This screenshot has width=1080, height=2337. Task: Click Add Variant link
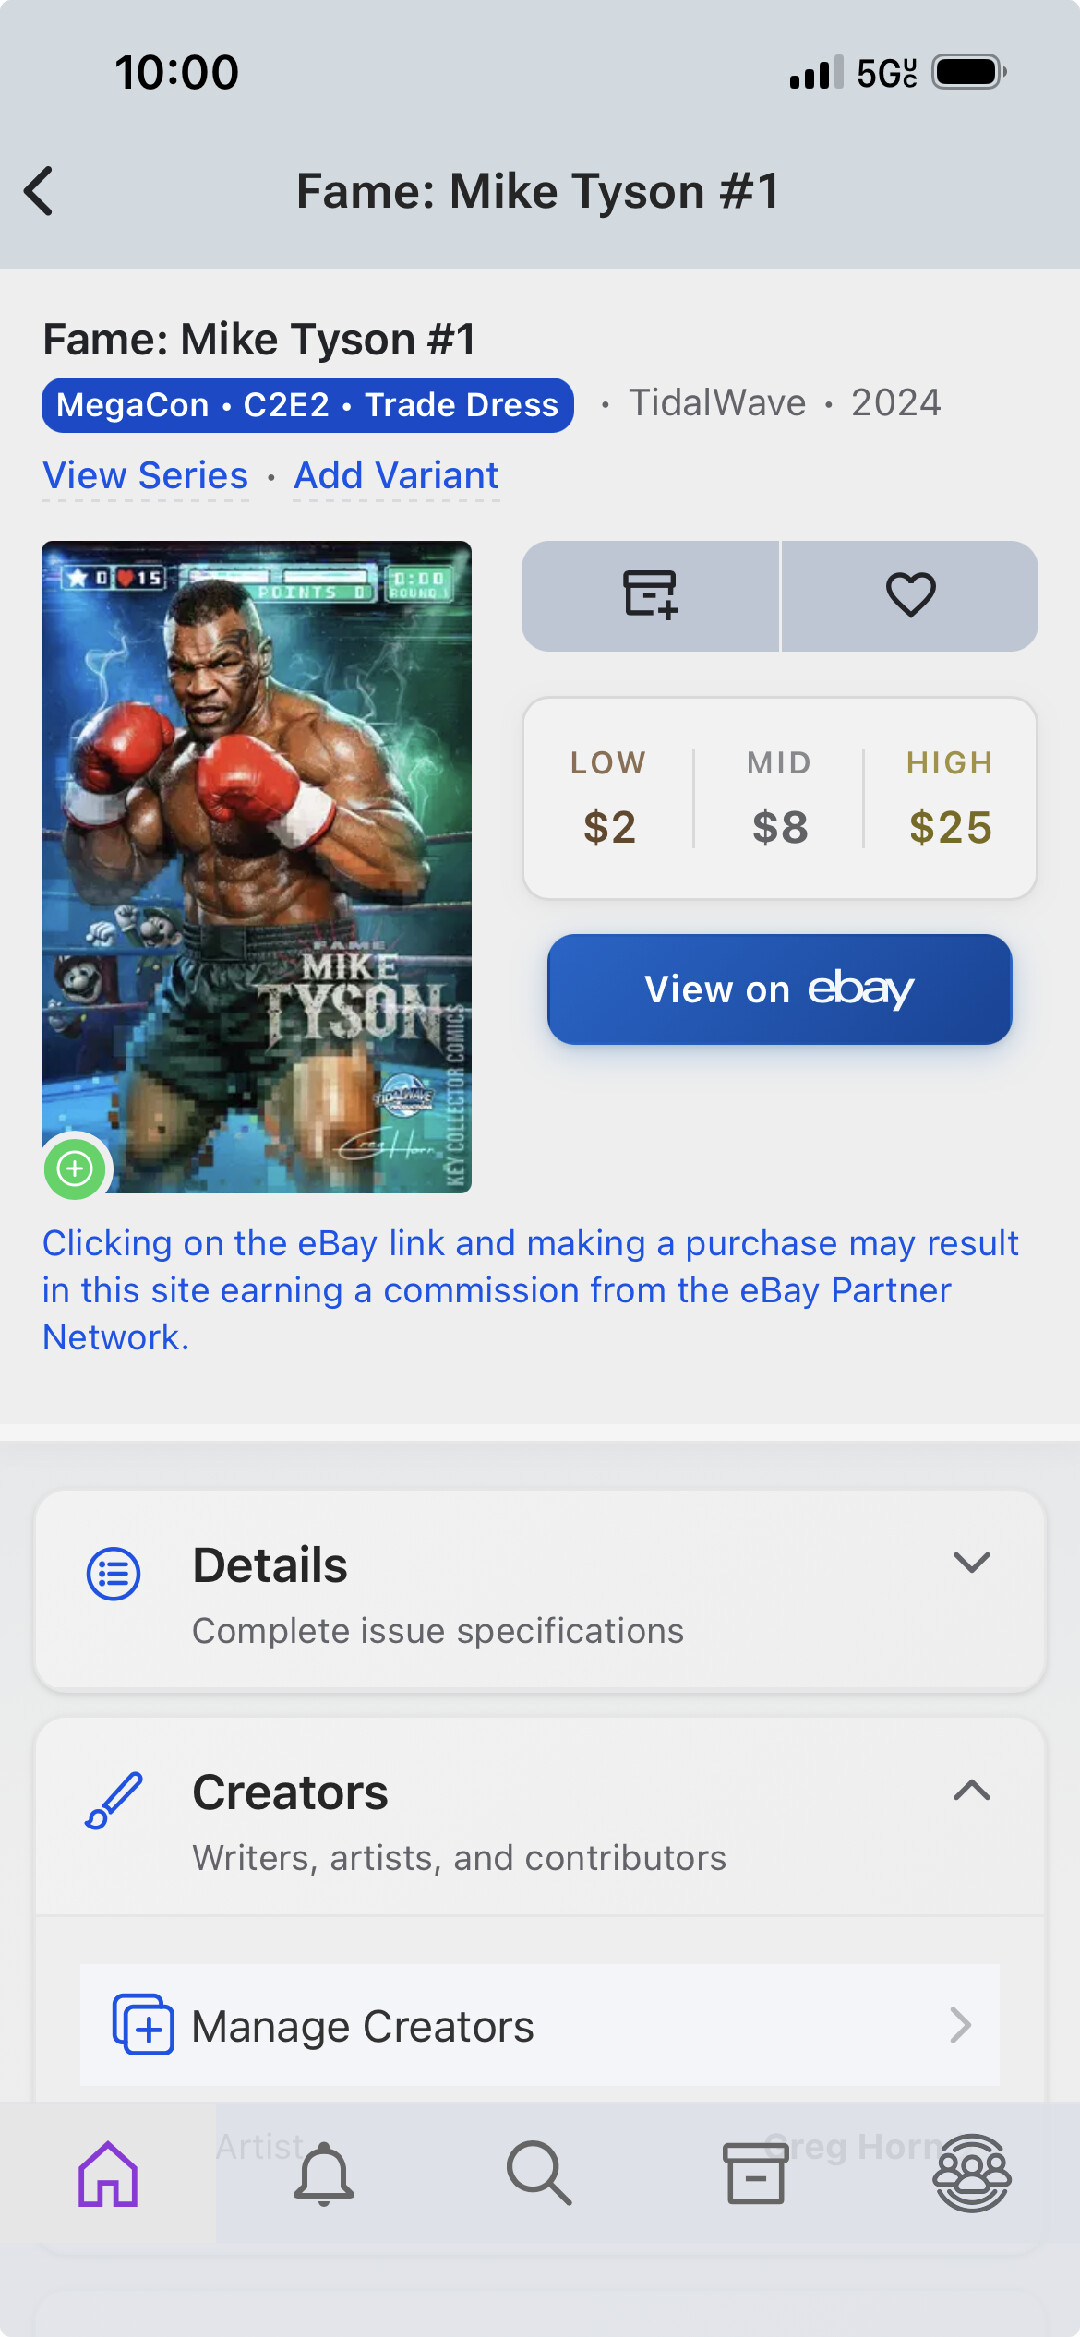(396, 476)
